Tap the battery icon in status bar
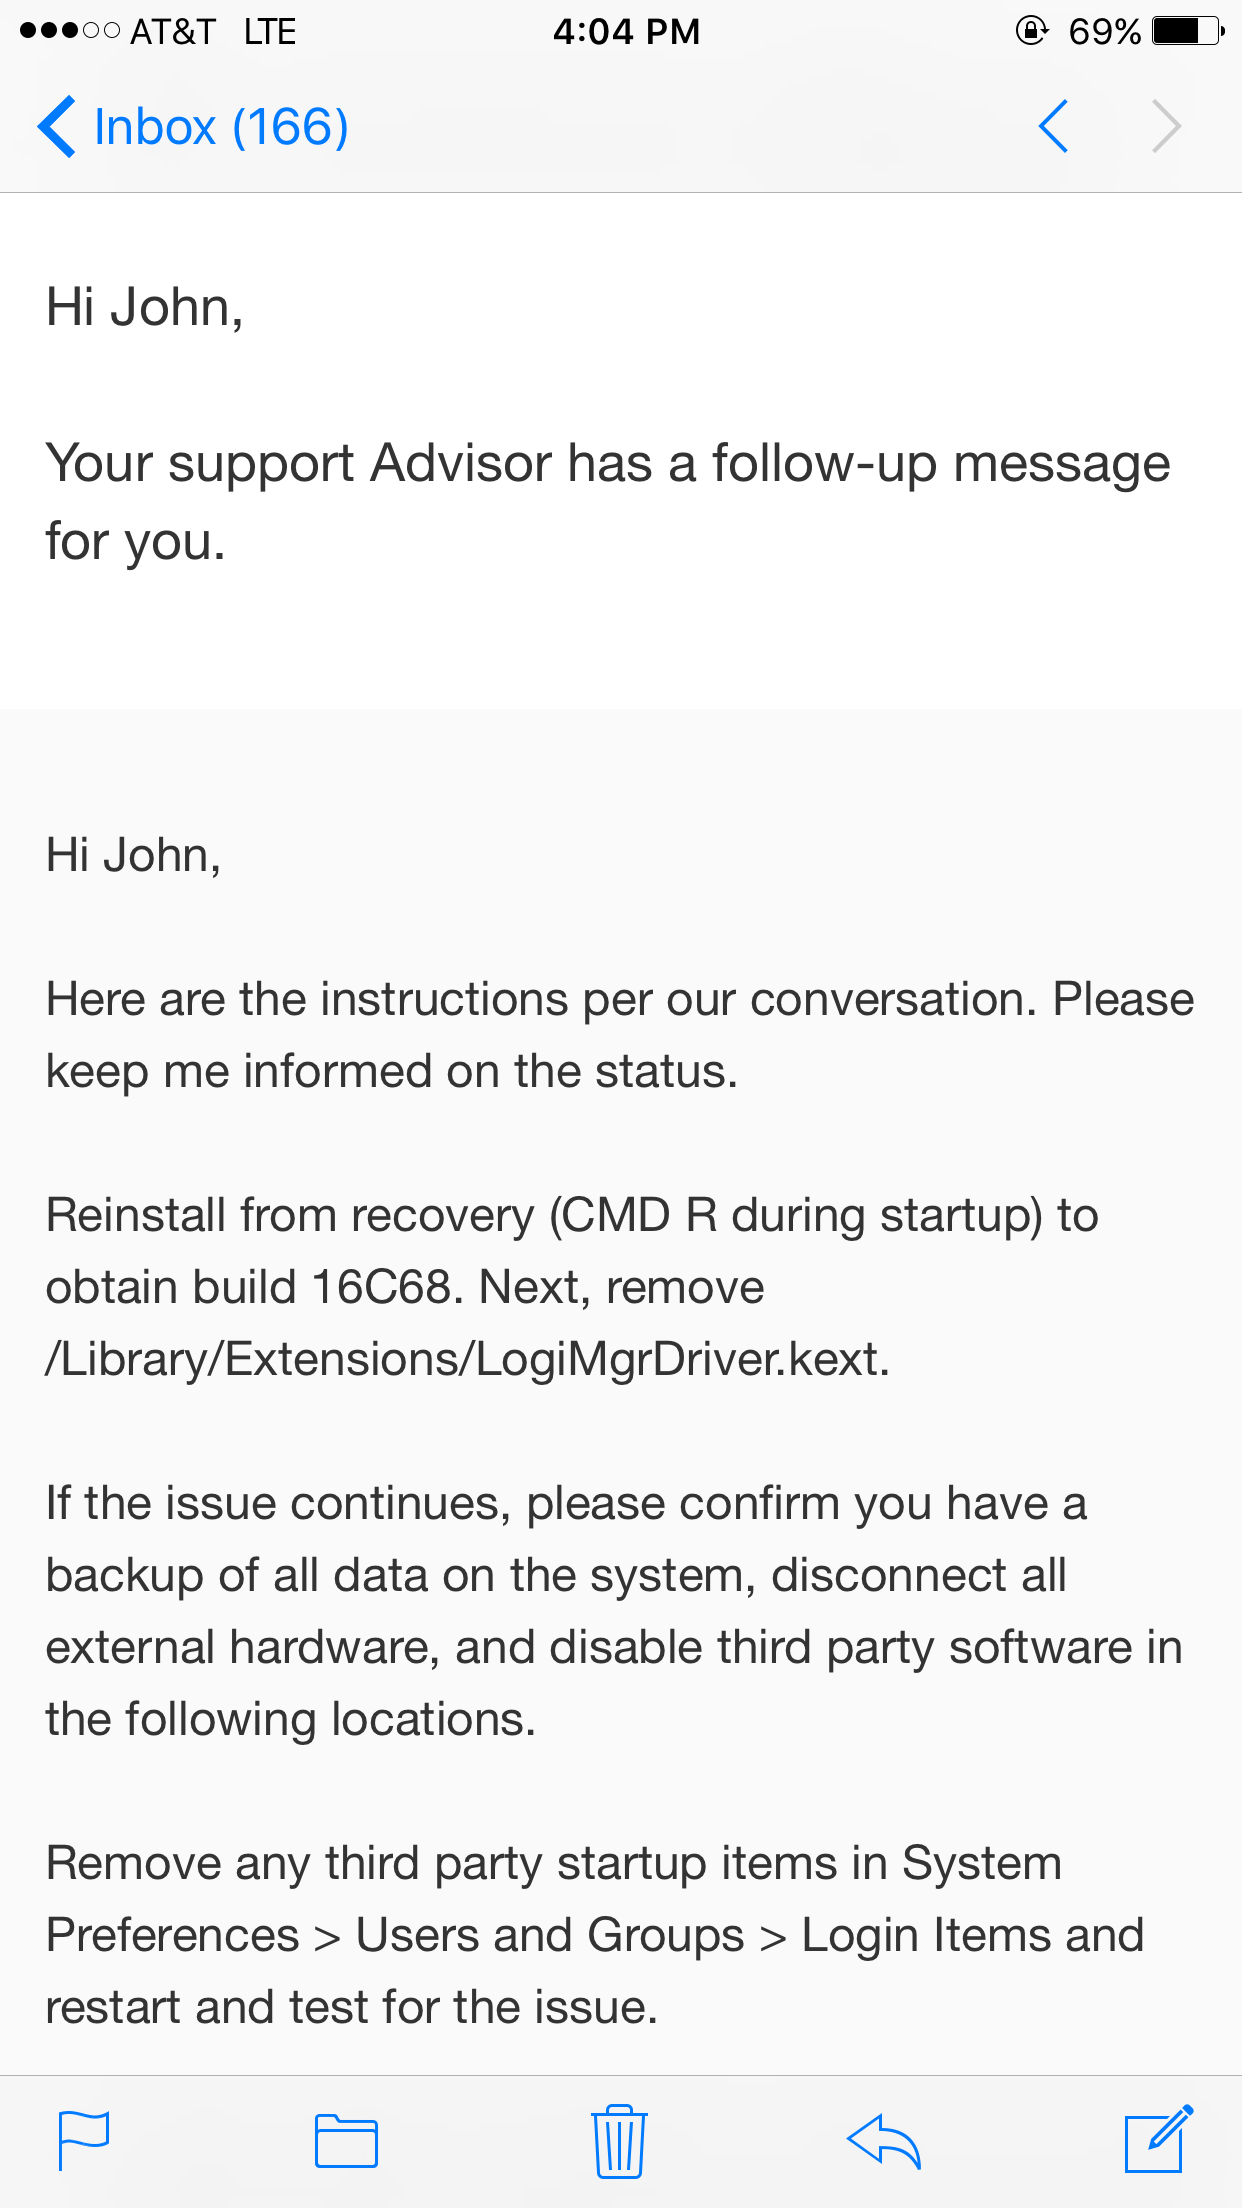This screenshot has width=1242, height=2208. (x=1188, y=31)
